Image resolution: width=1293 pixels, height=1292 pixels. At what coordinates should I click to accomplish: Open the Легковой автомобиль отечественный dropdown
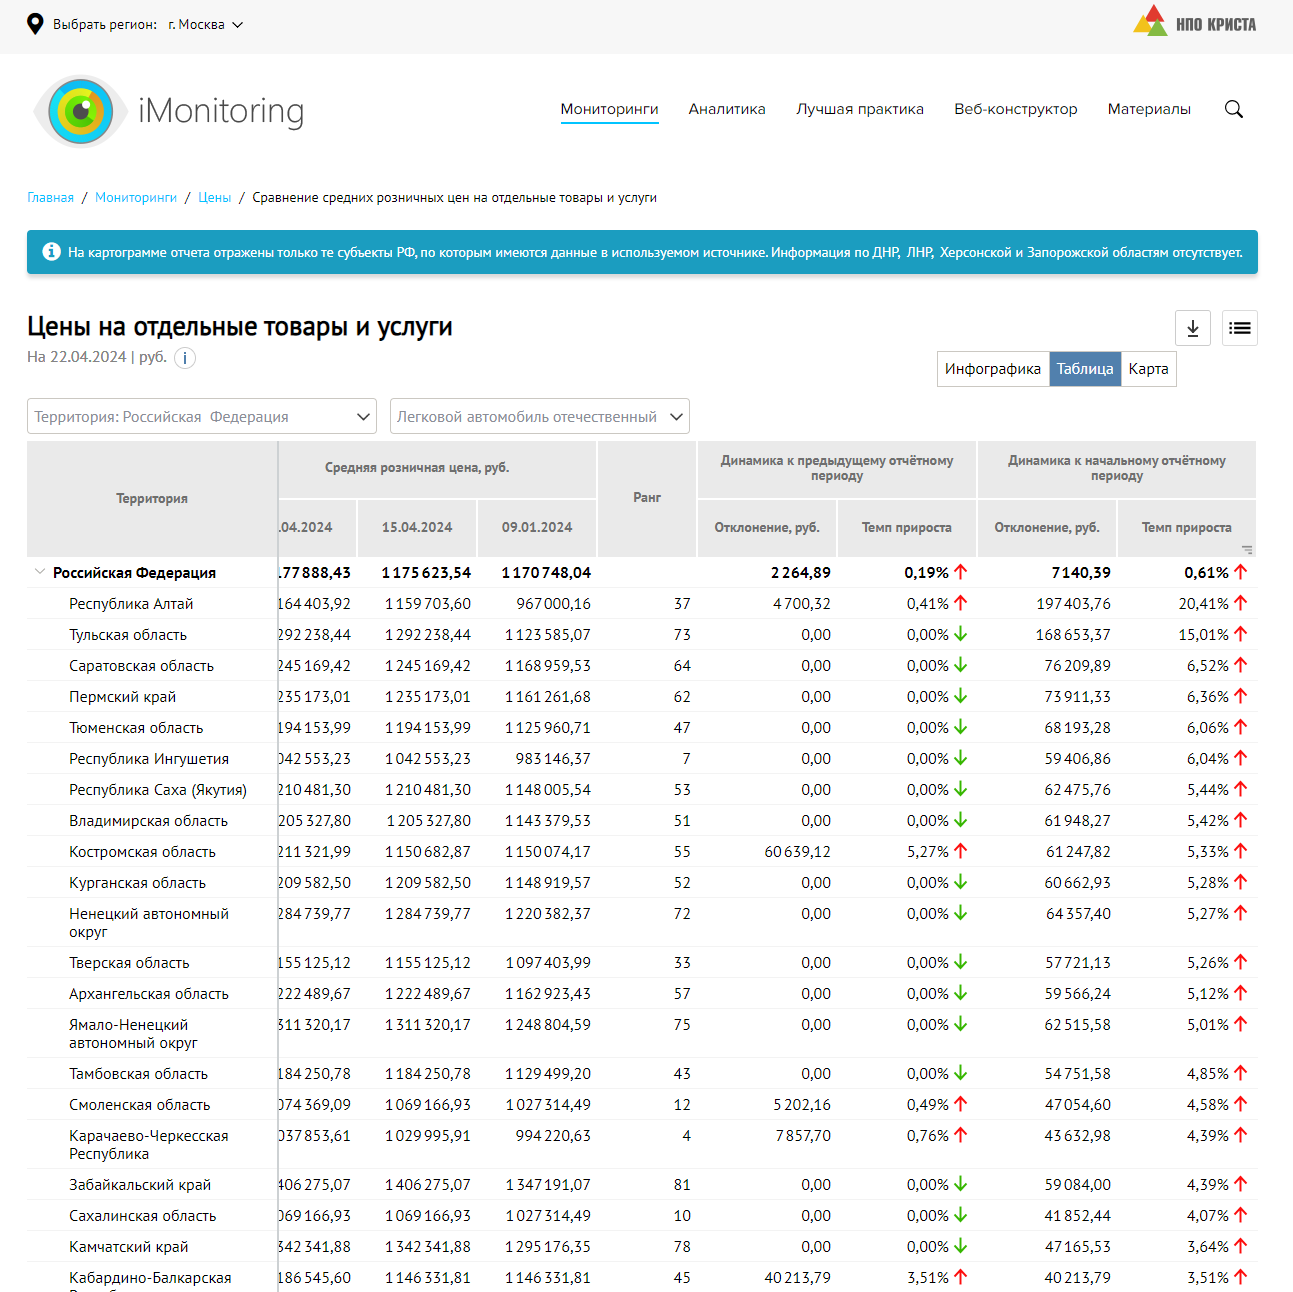[x=539, y=417]
